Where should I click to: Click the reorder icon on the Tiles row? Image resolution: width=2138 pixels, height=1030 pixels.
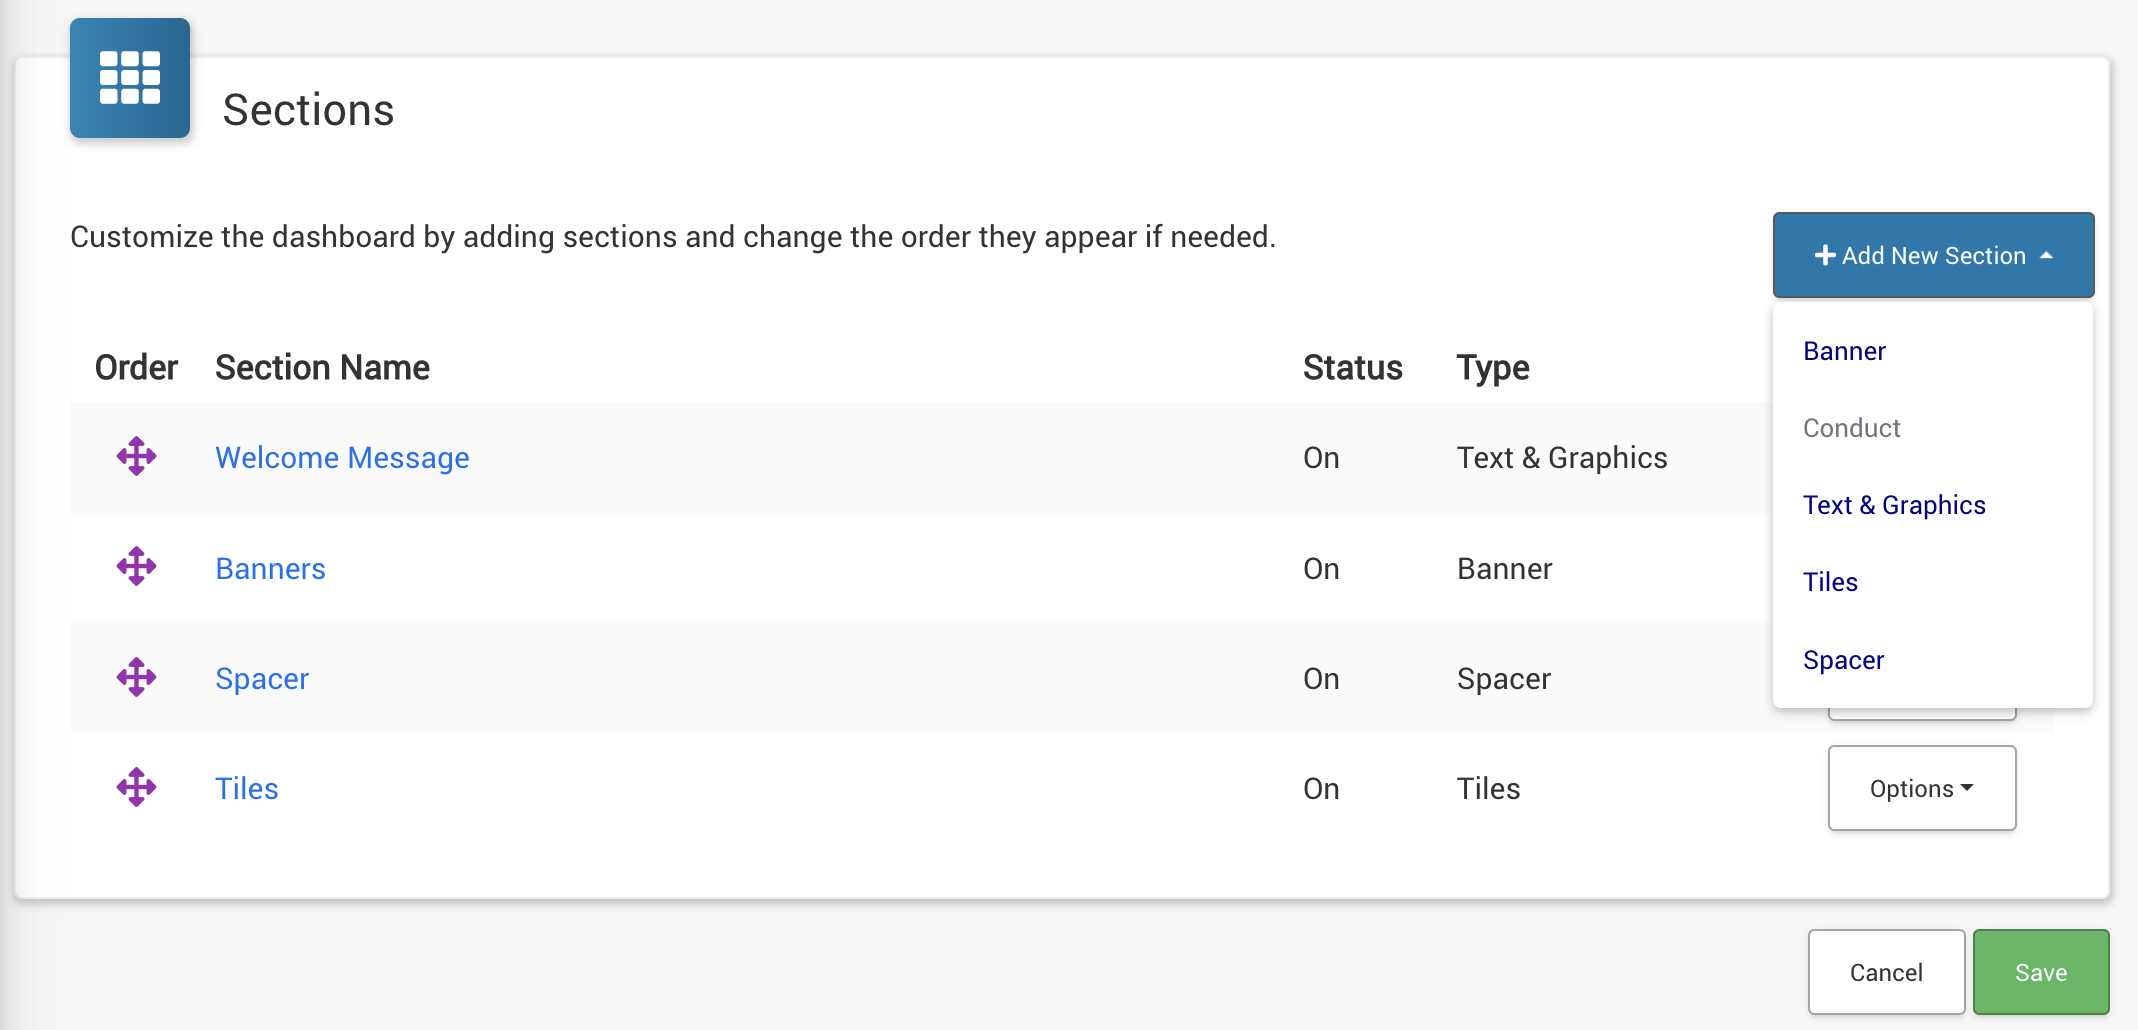(x=136, y=788)
